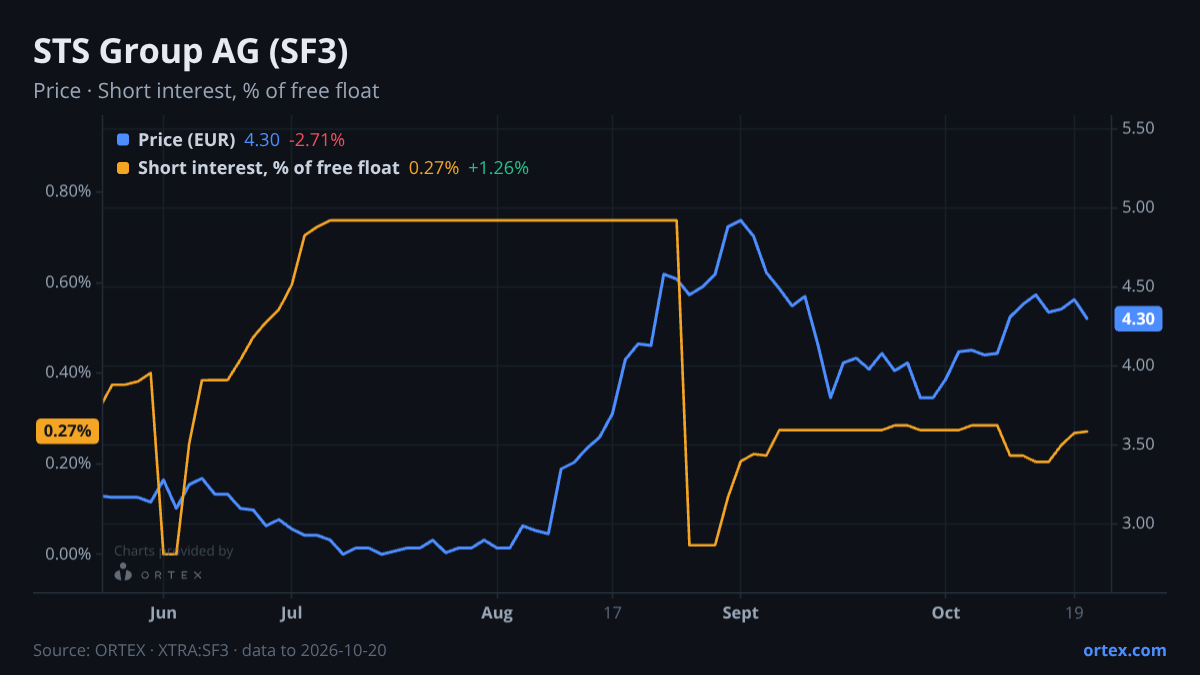
Task: Click the 0.00% left axis label
Action: [68, 554]
